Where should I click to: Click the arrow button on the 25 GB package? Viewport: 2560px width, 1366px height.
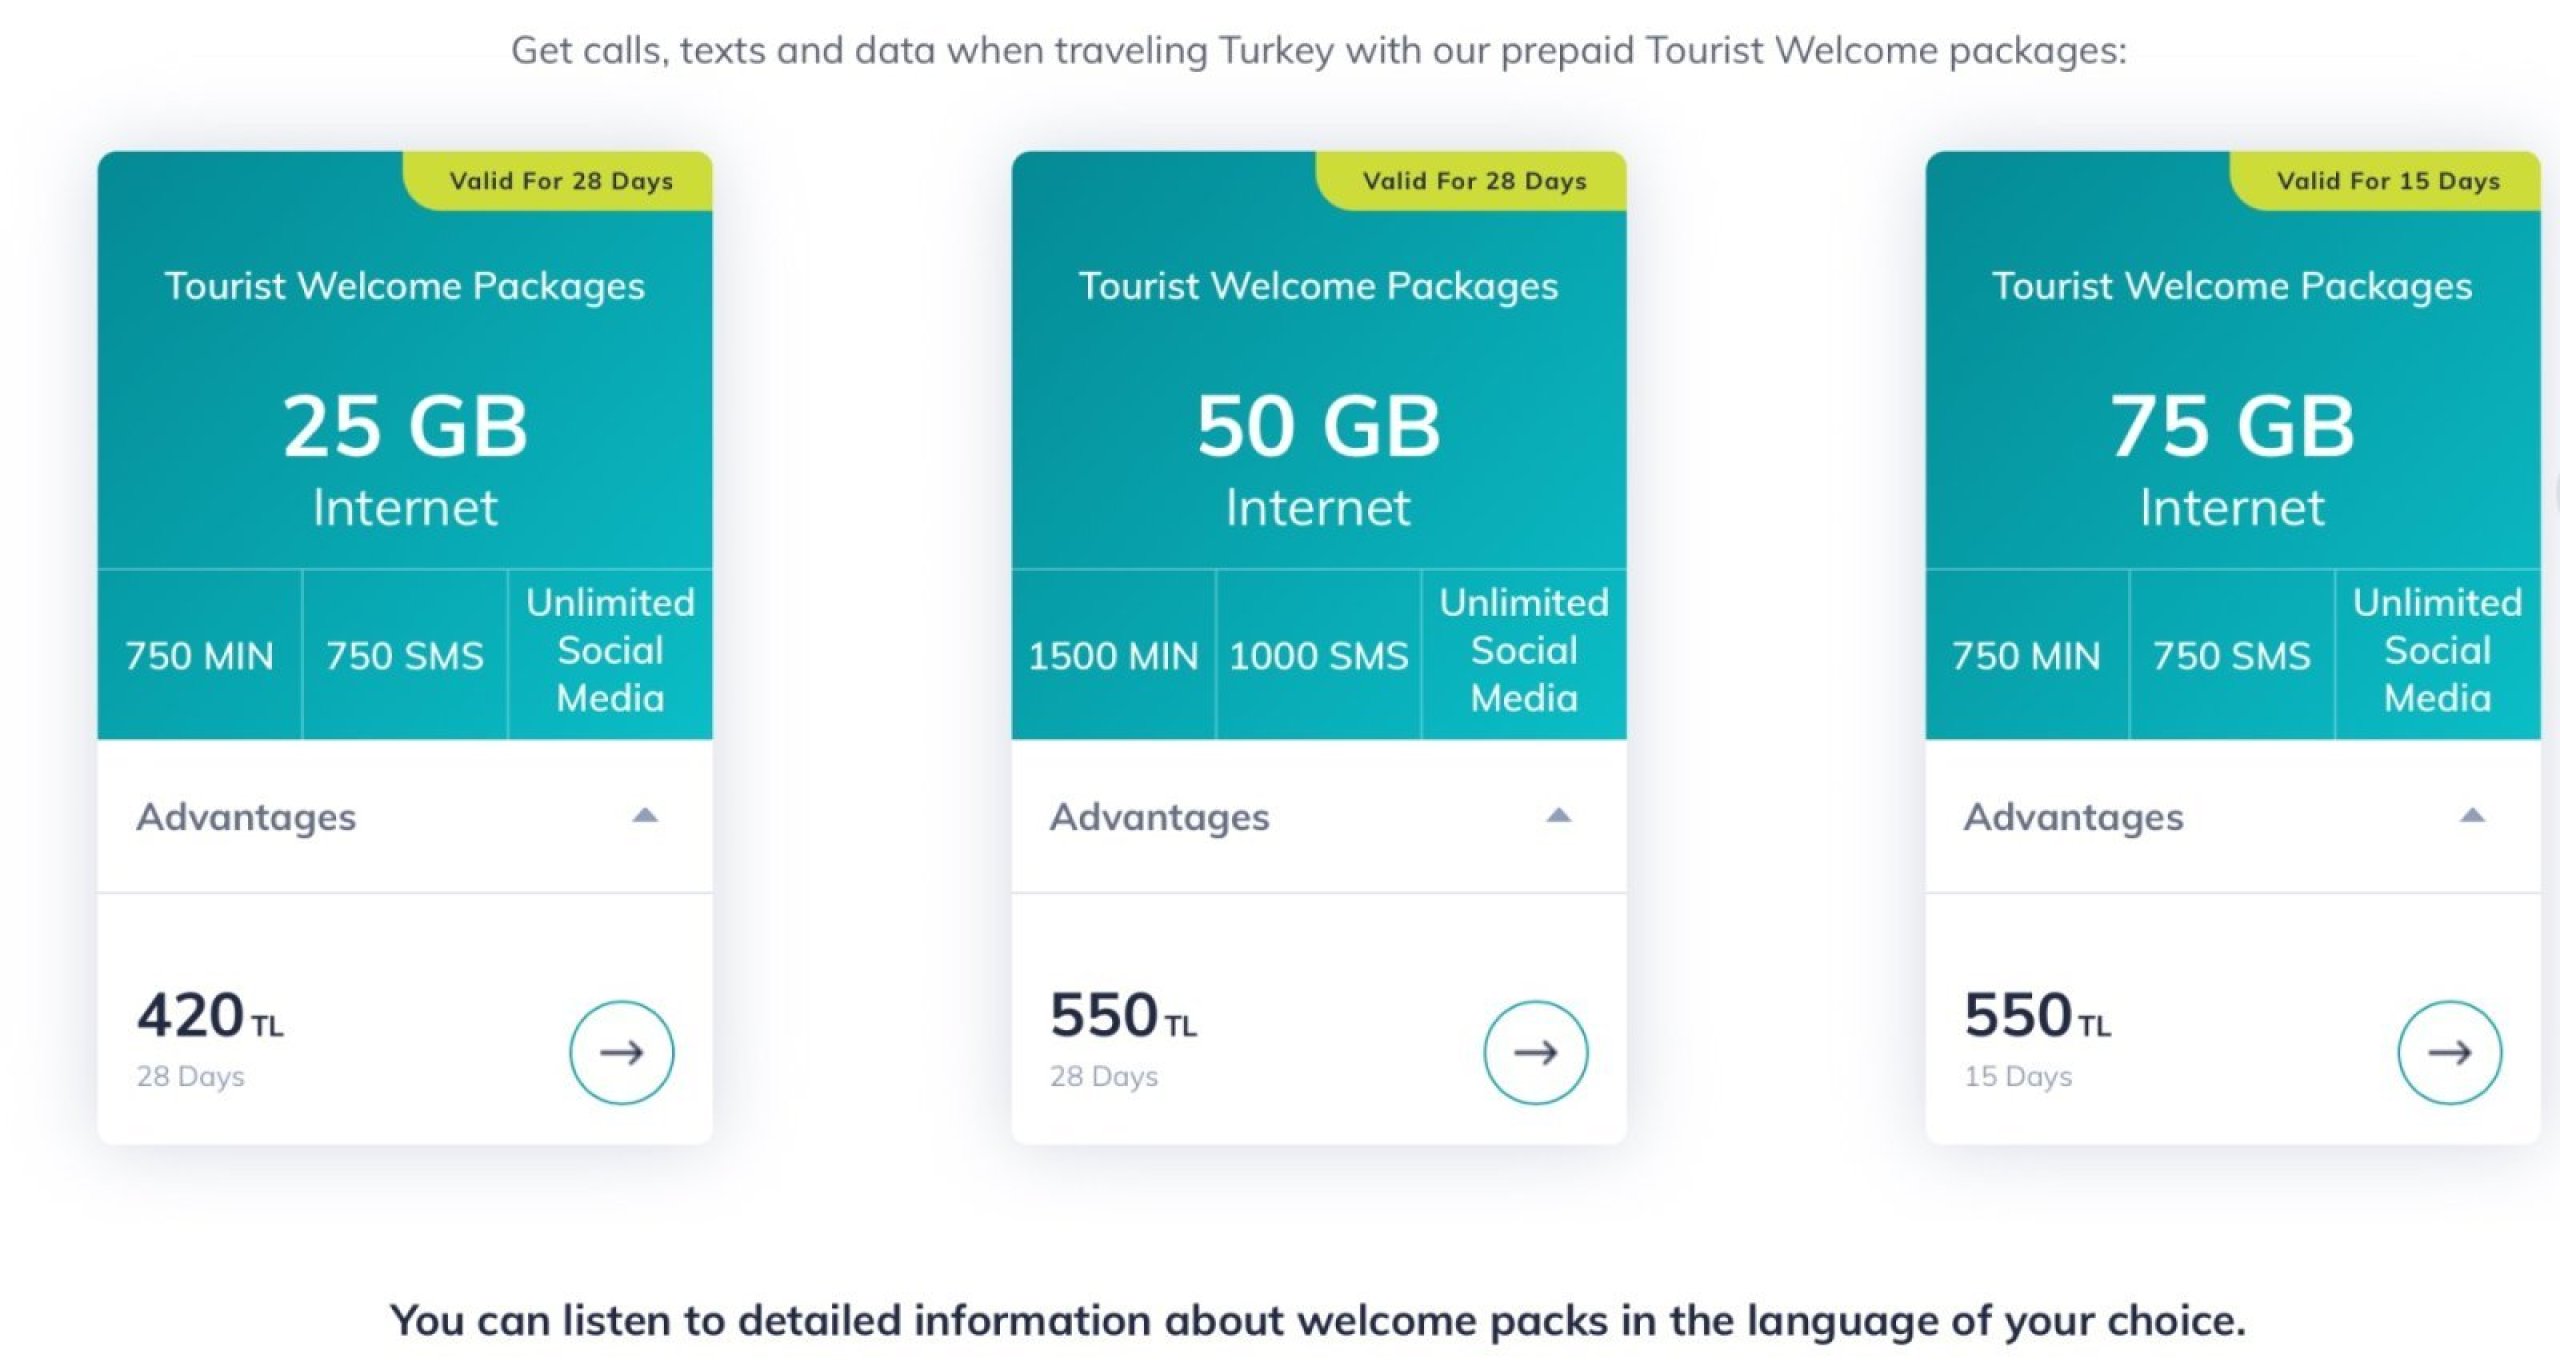(621, 1052)
